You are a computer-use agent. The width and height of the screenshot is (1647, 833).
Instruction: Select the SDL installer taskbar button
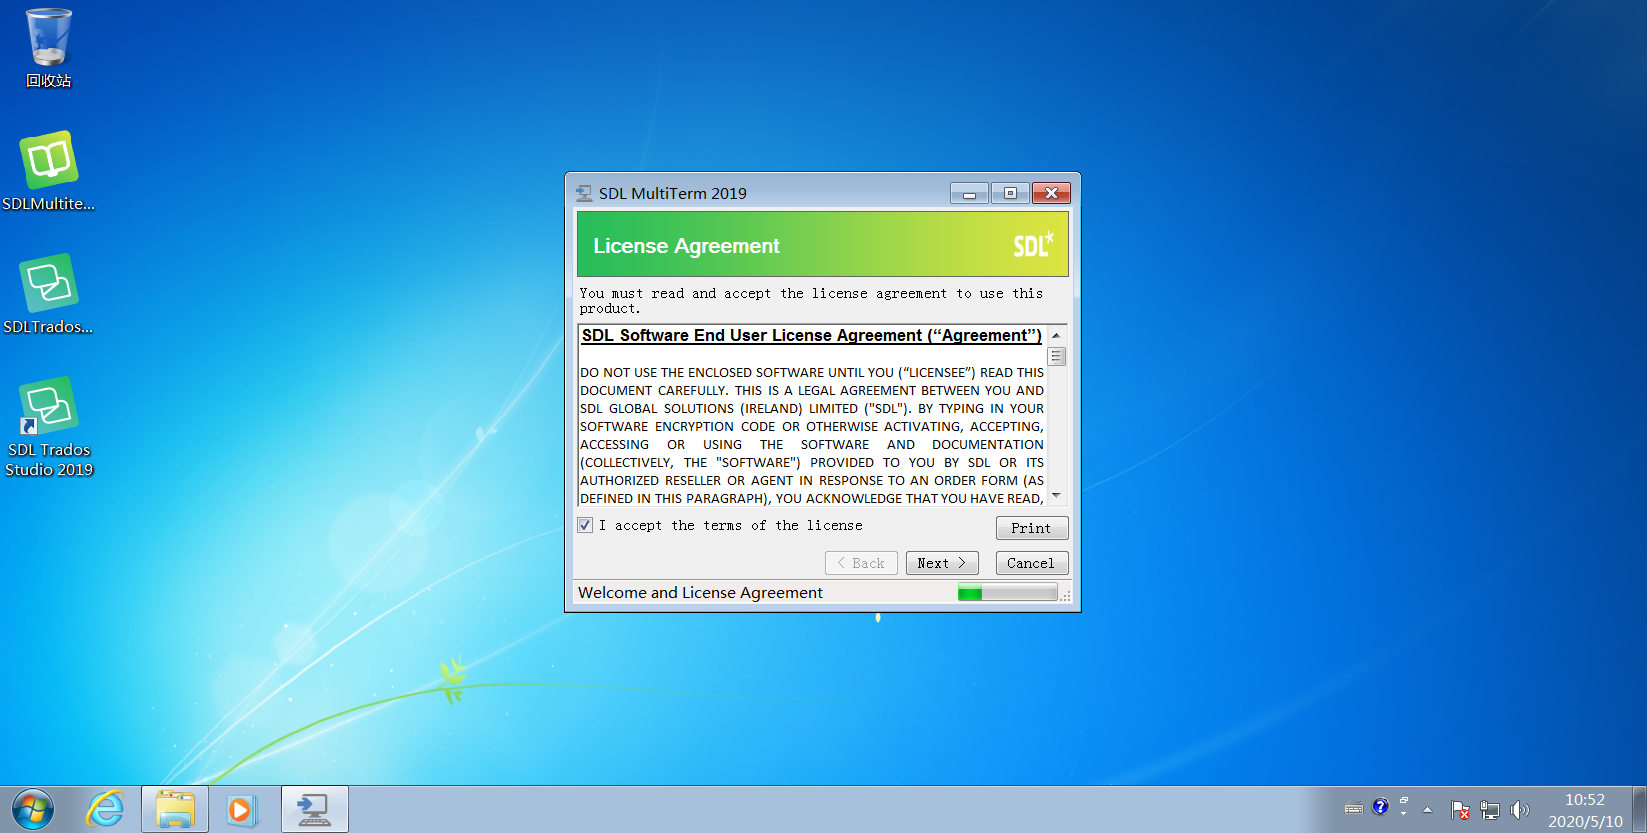(x=315, y=809)
